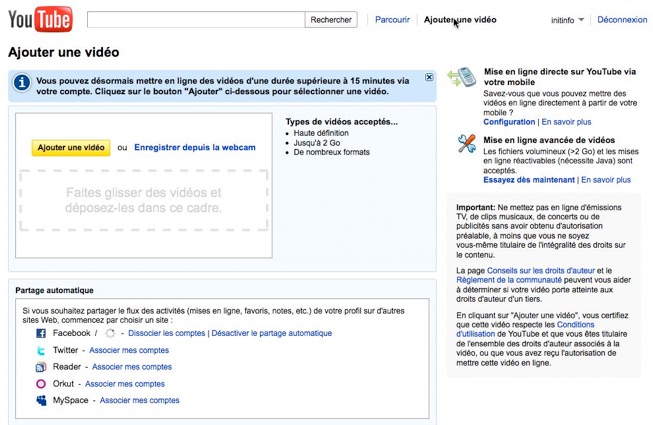Viewport: 653px width, 425px height.
Task: Click the yellow Ajouter une vidéo button
Action: click(x=71, y=148)
